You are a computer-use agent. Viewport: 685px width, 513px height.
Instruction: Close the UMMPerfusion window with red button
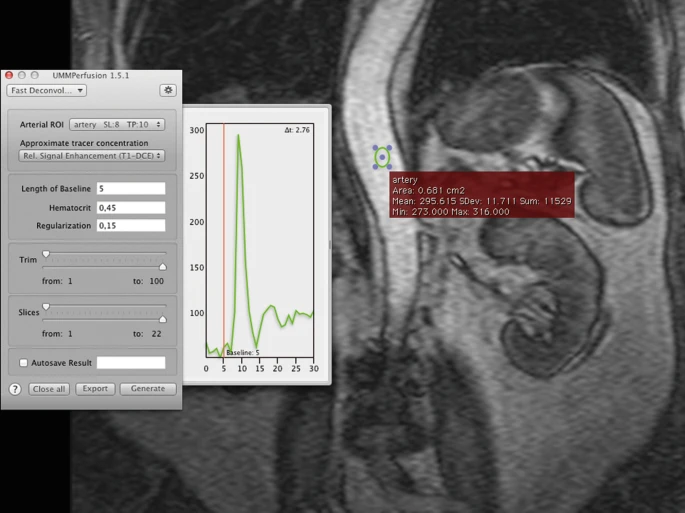9,76
